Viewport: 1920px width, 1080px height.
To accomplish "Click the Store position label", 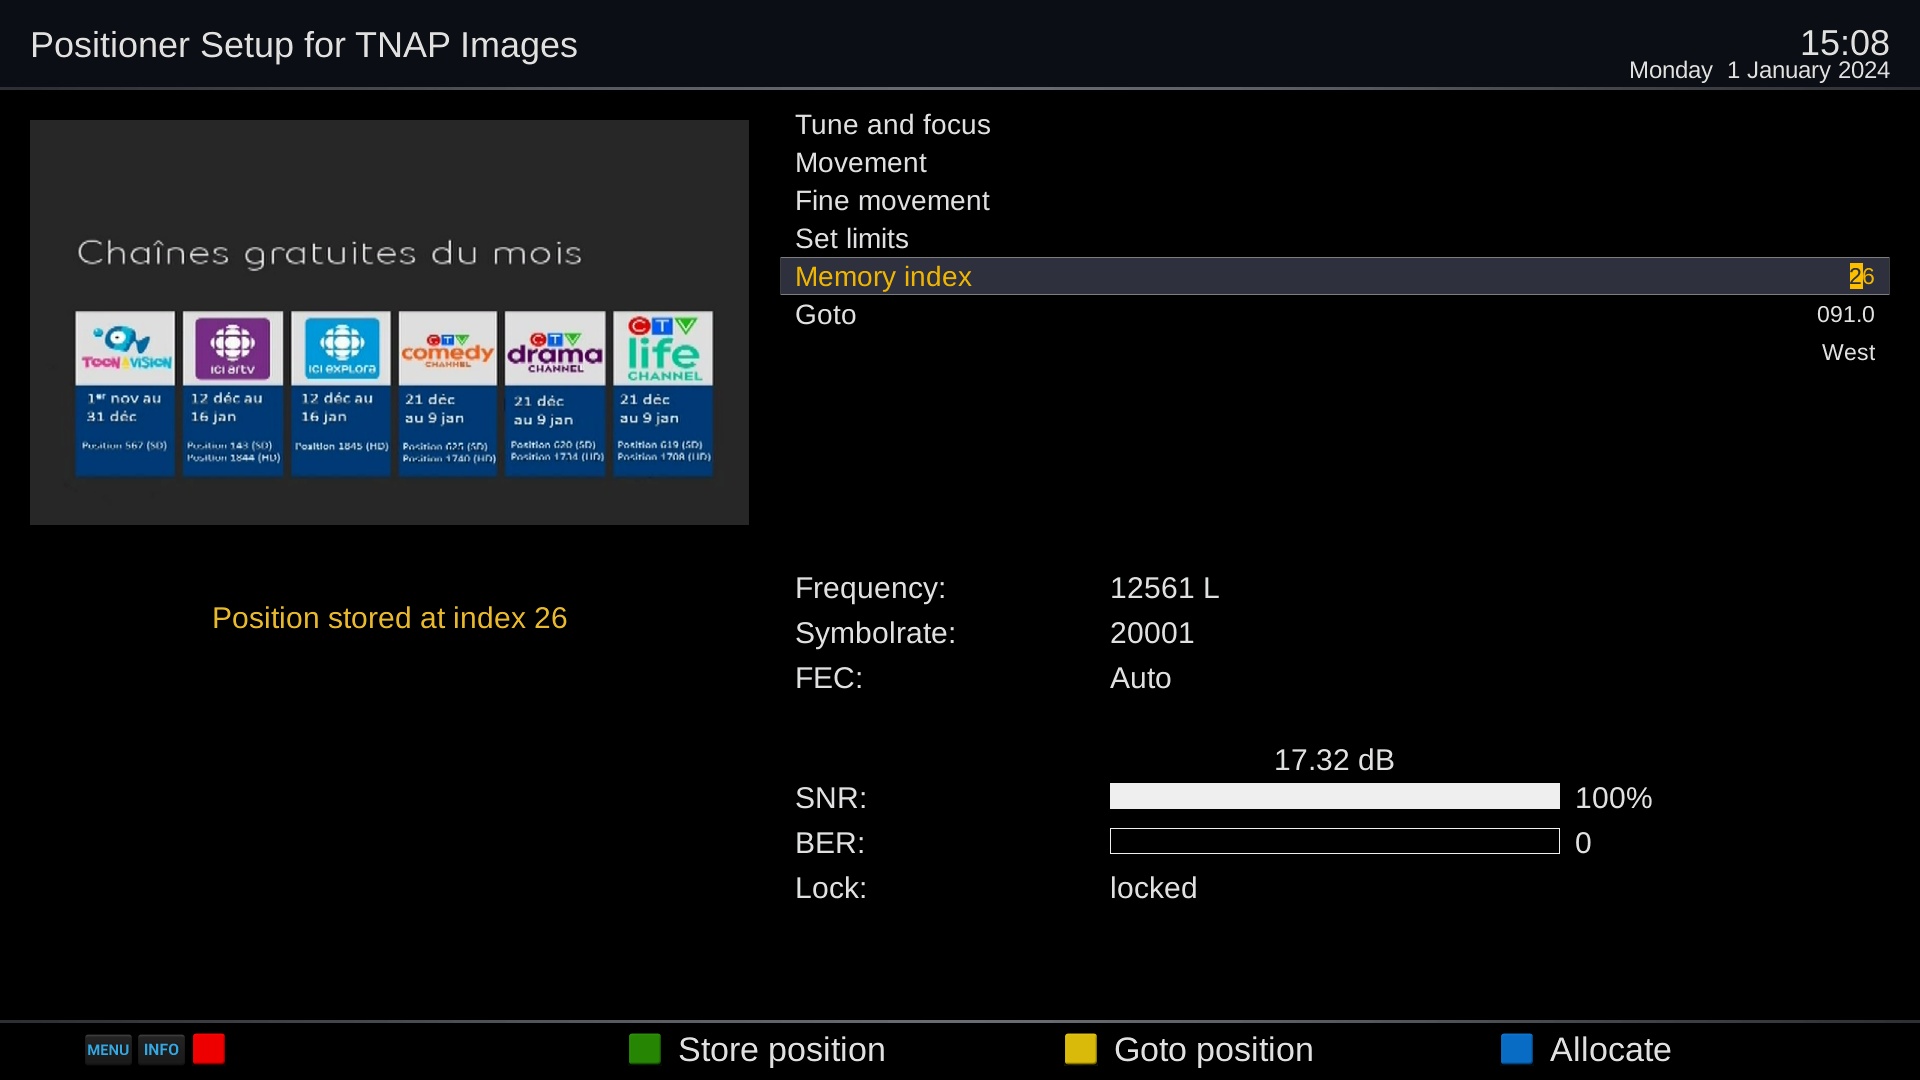I will (x=781, y=1050).
